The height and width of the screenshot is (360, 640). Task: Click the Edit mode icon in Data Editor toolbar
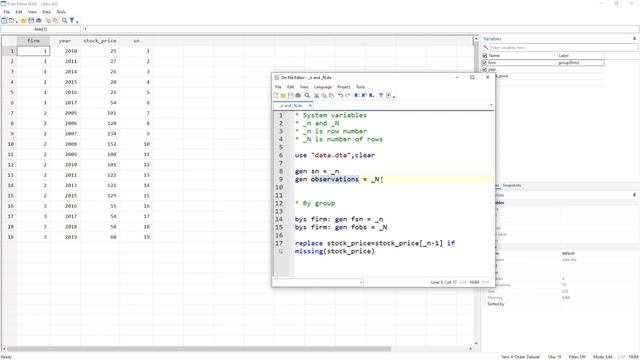point(4,20)
